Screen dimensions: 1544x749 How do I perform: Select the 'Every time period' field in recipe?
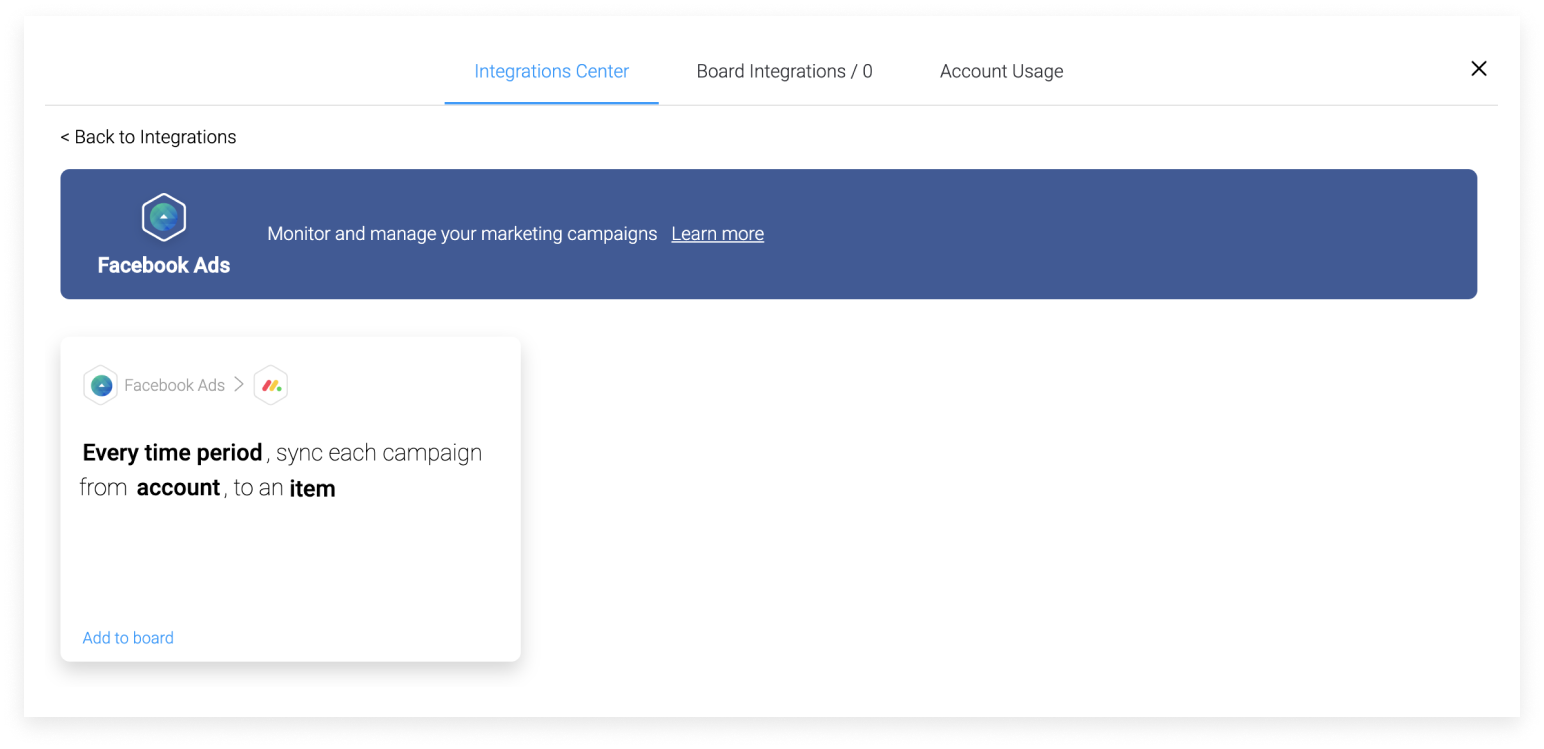tap(172, 452)
